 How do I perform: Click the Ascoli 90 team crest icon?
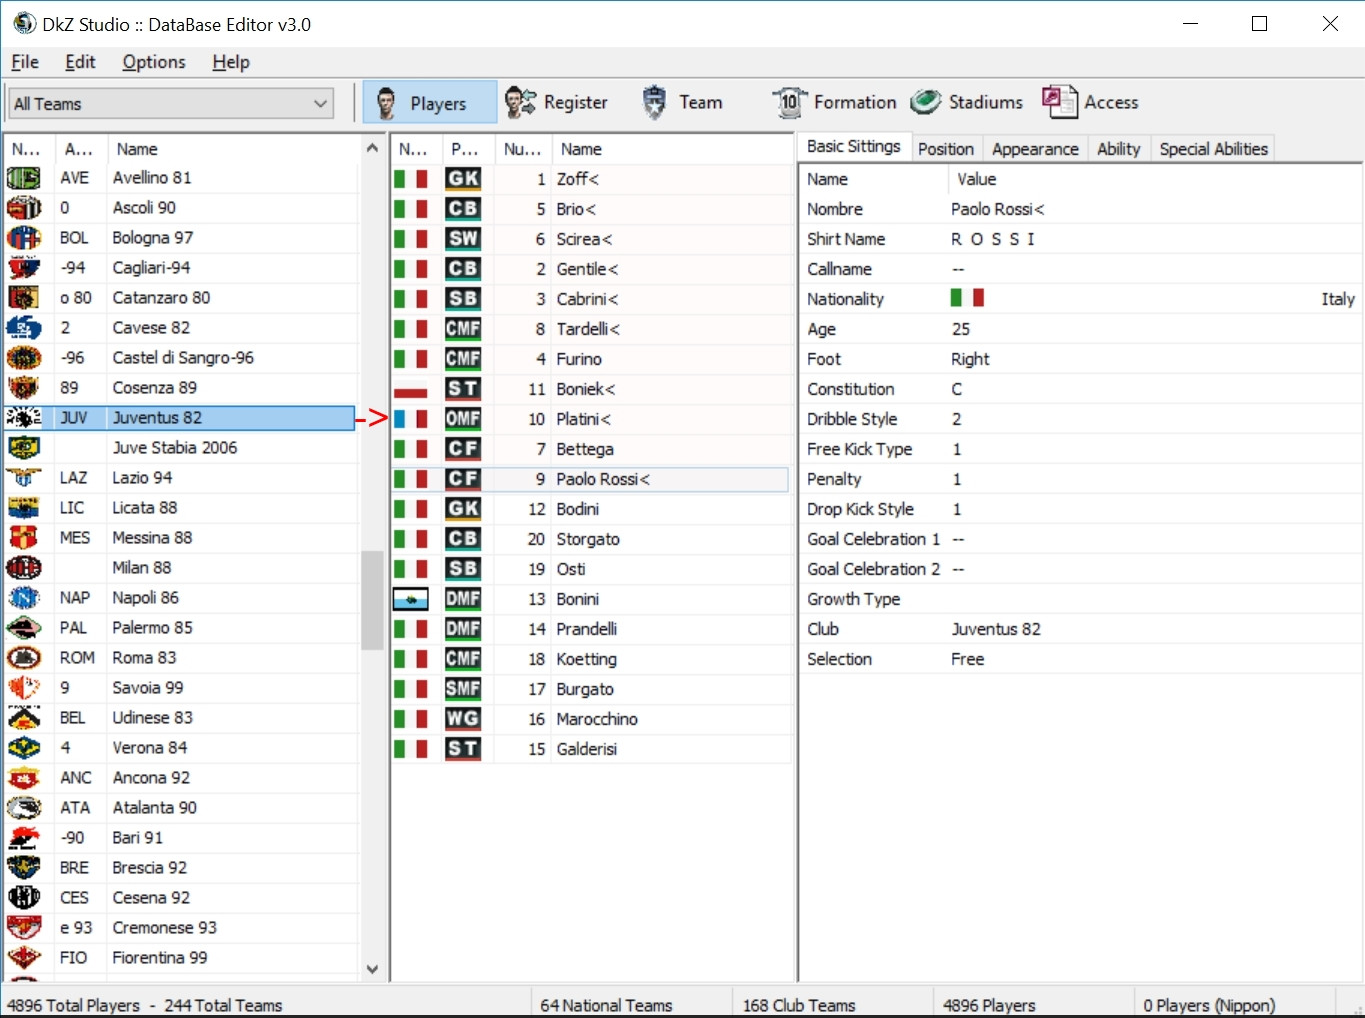coord(24,208)
